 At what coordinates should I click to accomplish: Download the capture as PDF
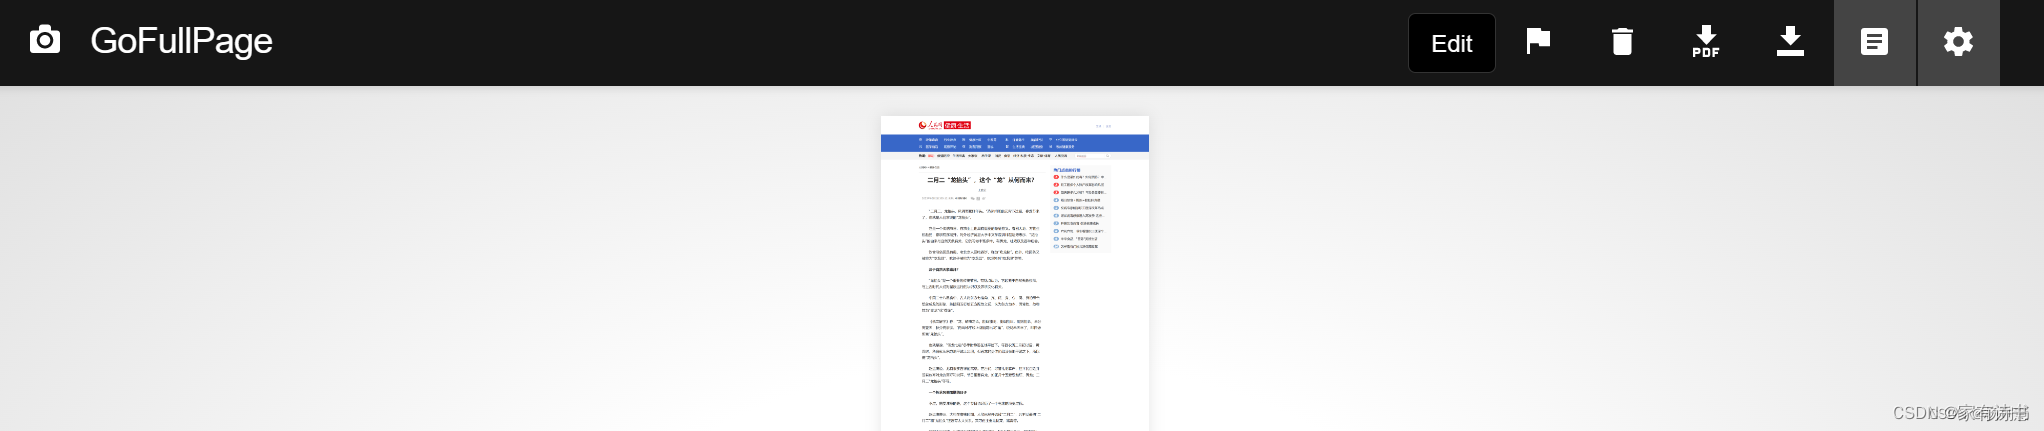pos(1706,42)
